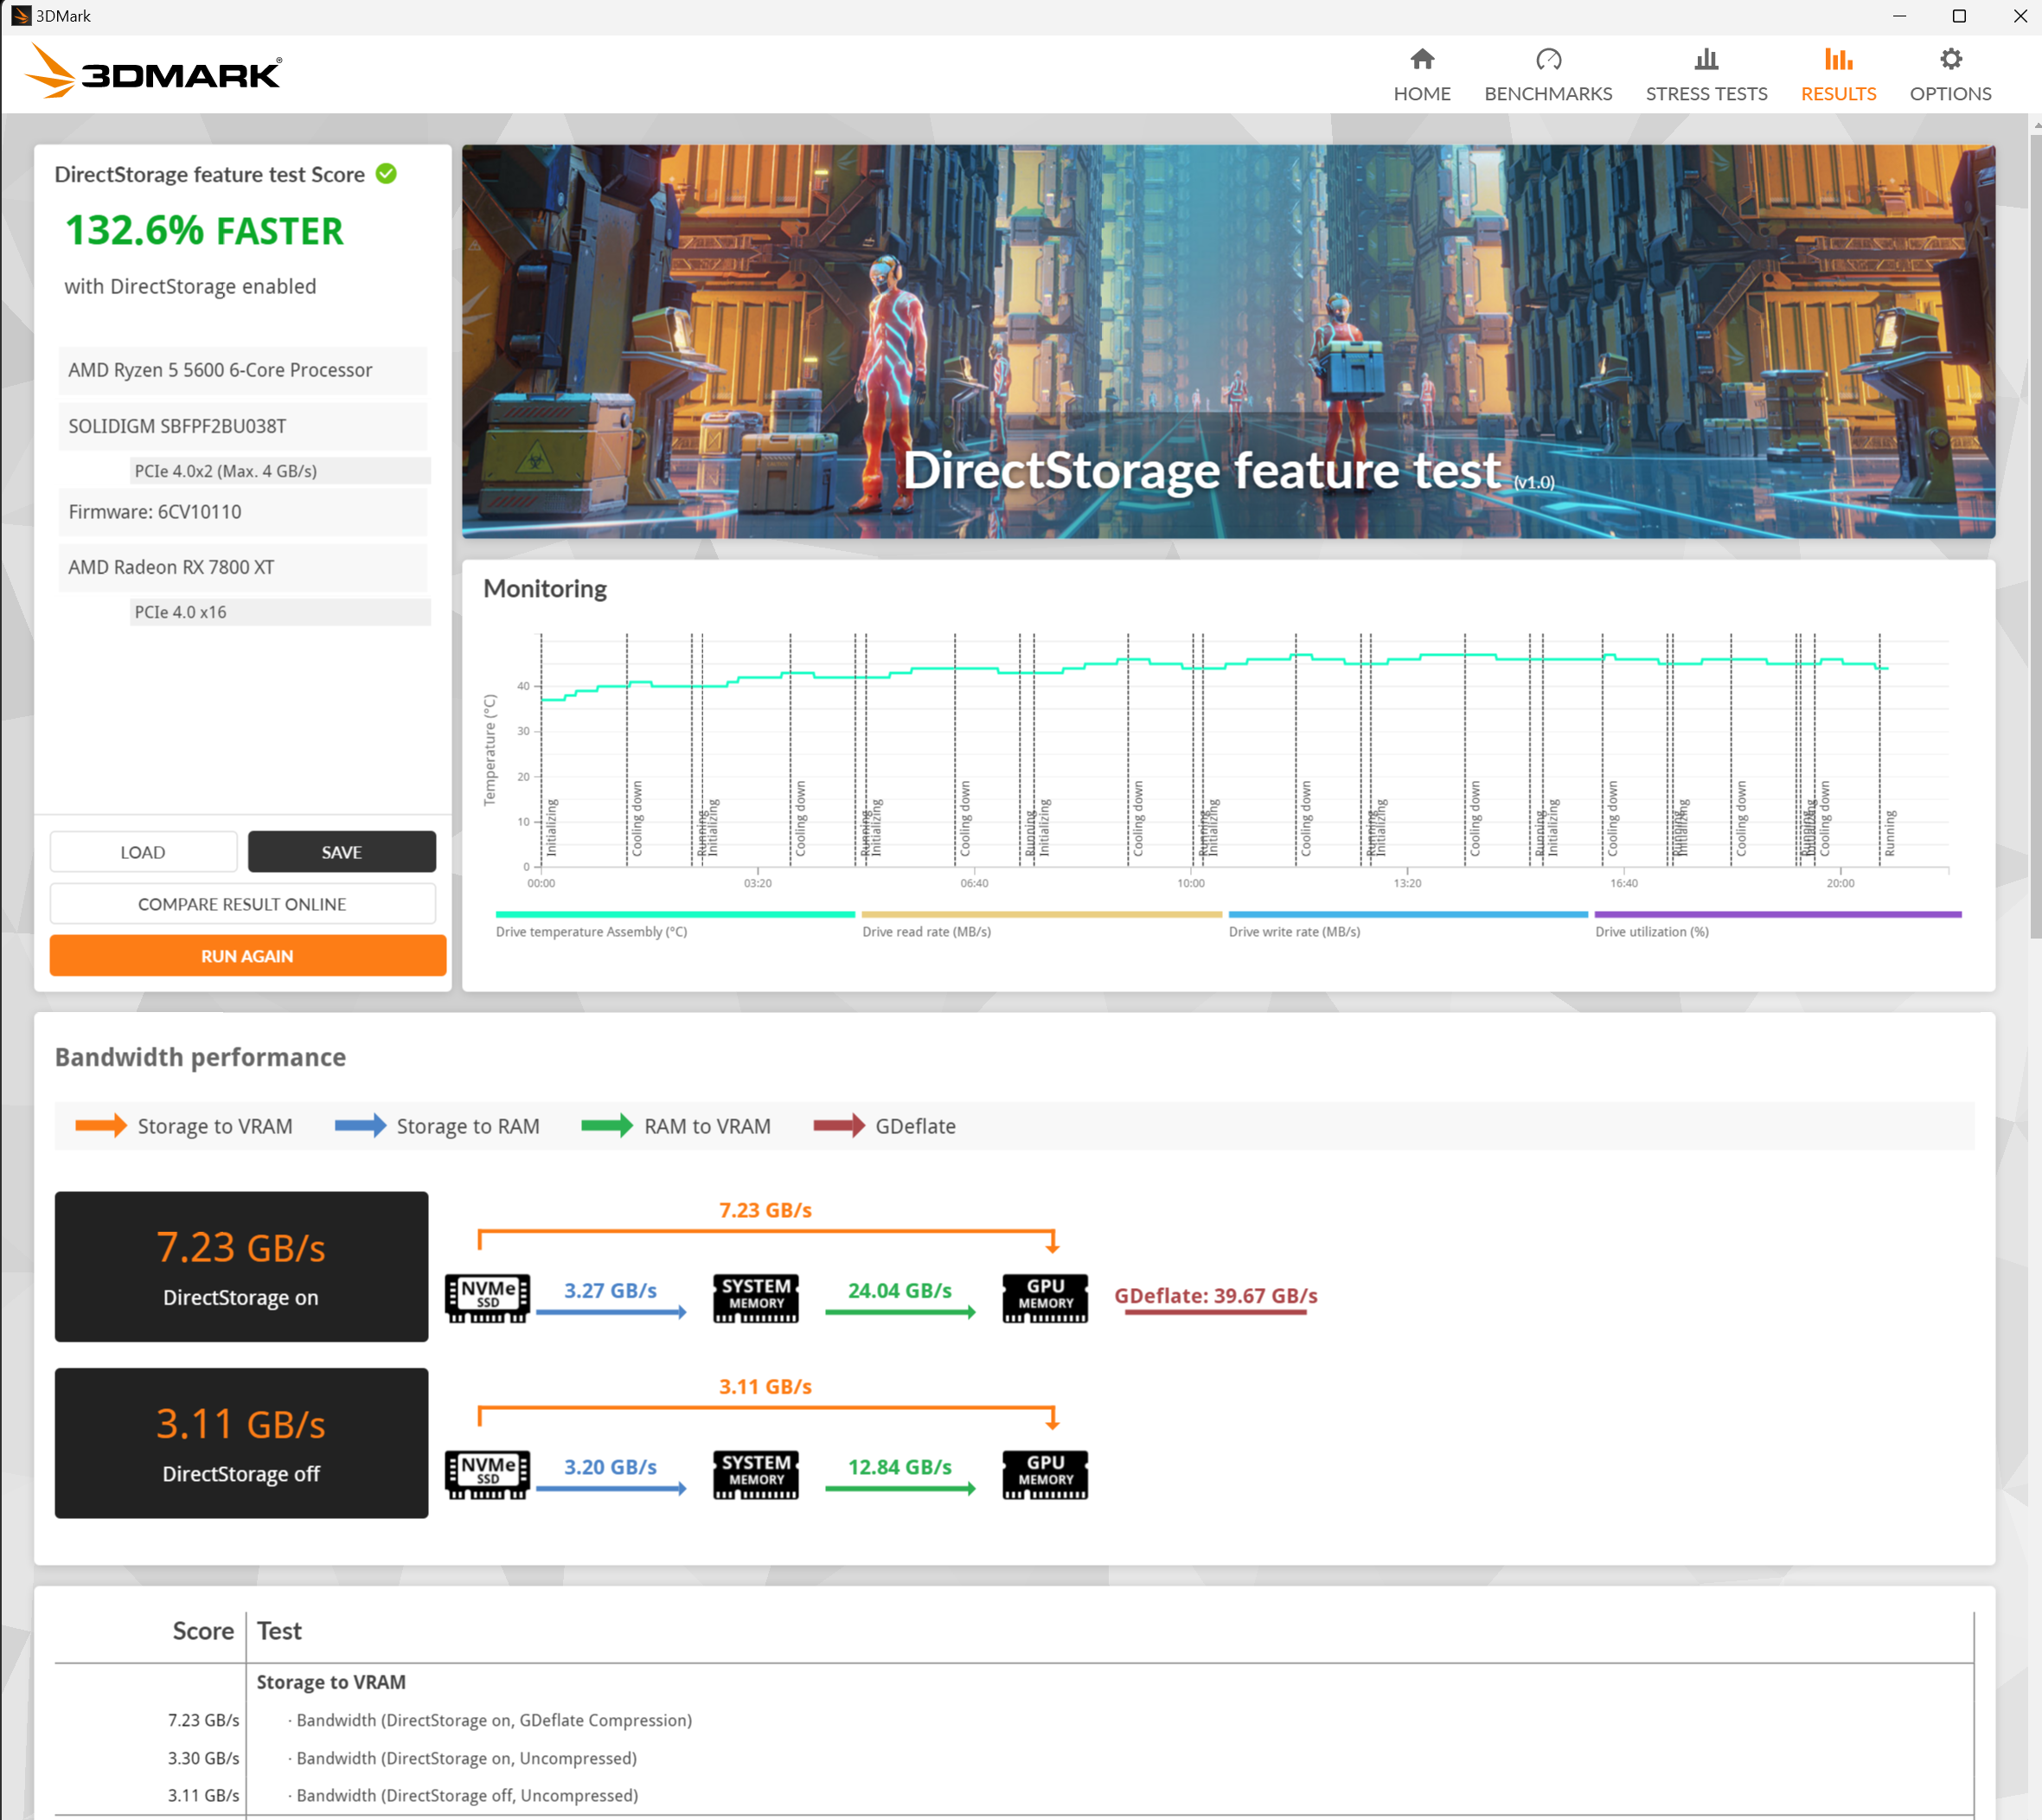This screenshot has height=1820, width=2042.
Task: Click System Memory icon in DirectStorage on row
Action: click(x=755, y=1297)
